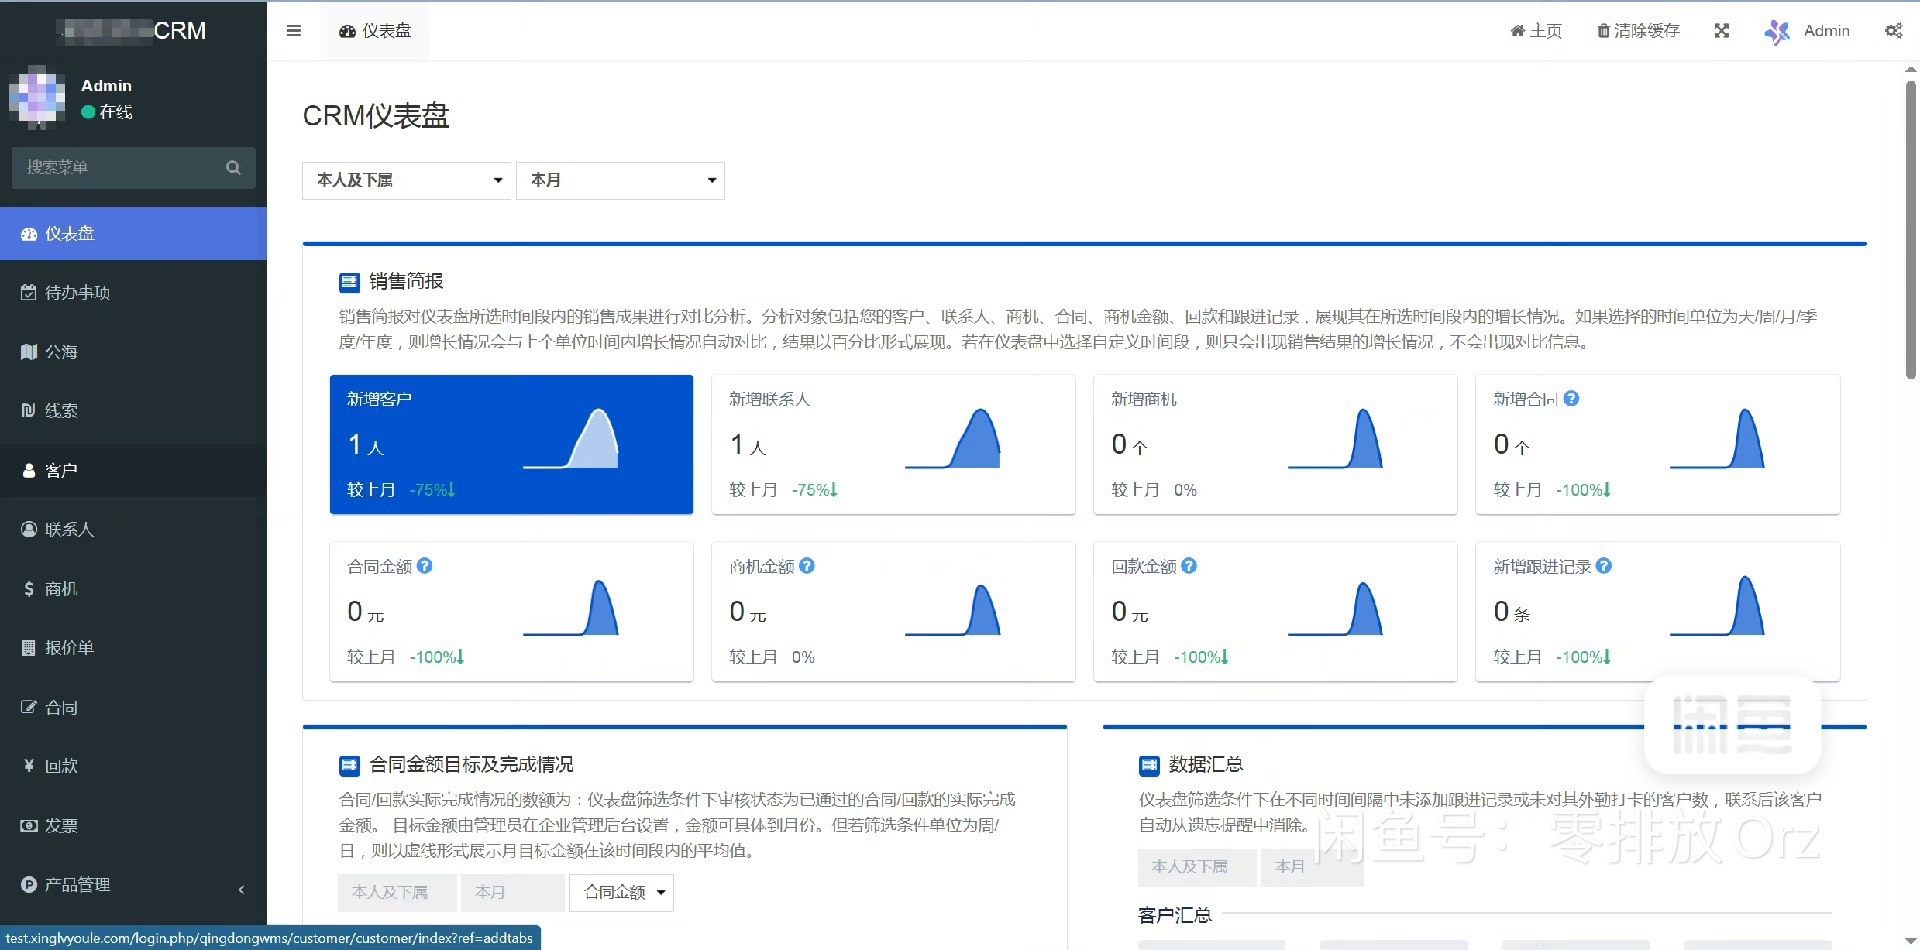Click the help icon next to 回款金额
The image size is (1920, 950).
point(1189,566)
